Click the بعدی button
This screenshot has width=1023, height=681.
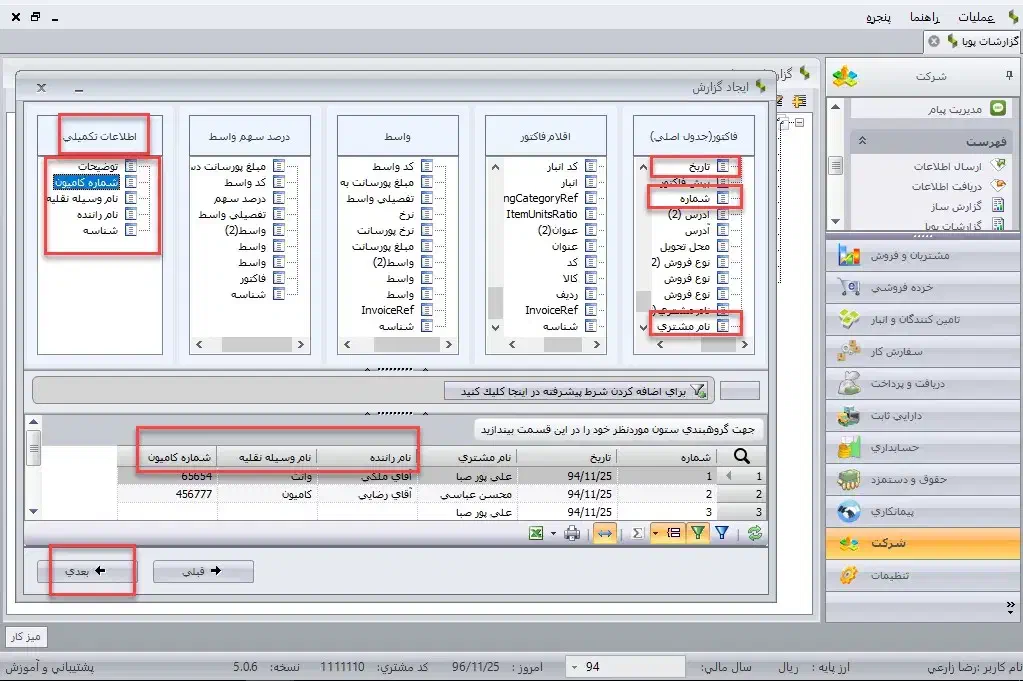pos(86,571)
